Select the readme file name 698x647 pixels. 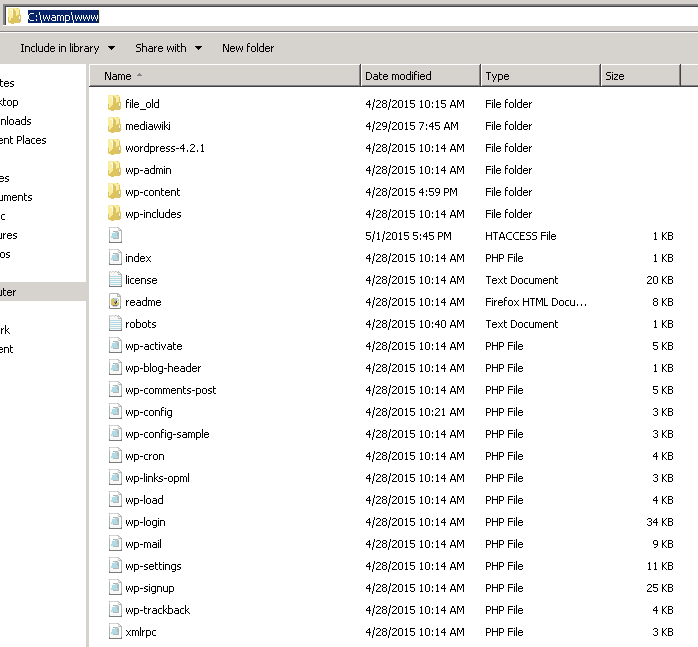point(143,302)
